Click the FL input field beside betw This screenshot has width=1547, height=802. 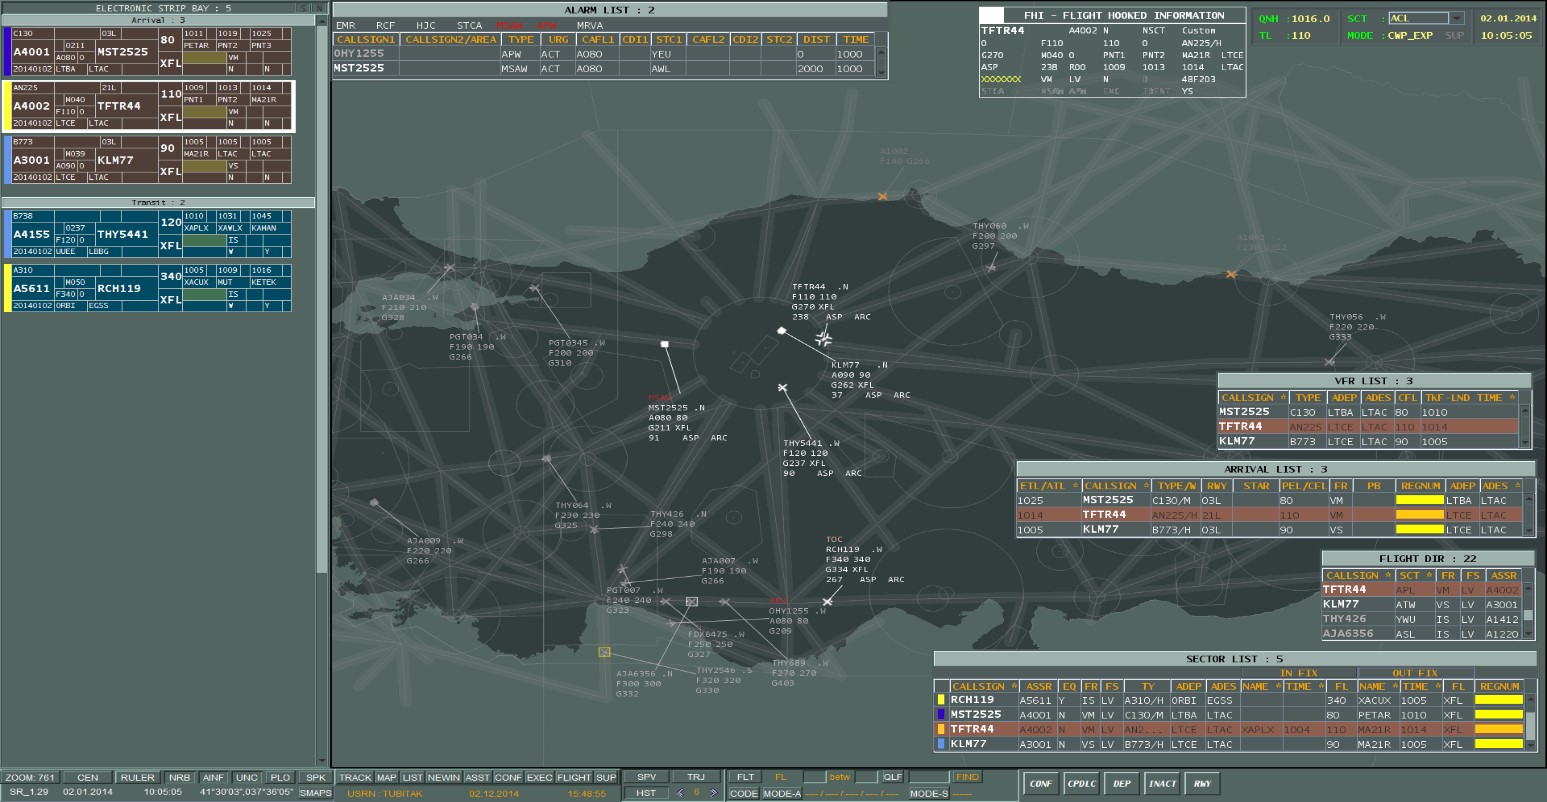pyautogui.click(x=814, y=777)
